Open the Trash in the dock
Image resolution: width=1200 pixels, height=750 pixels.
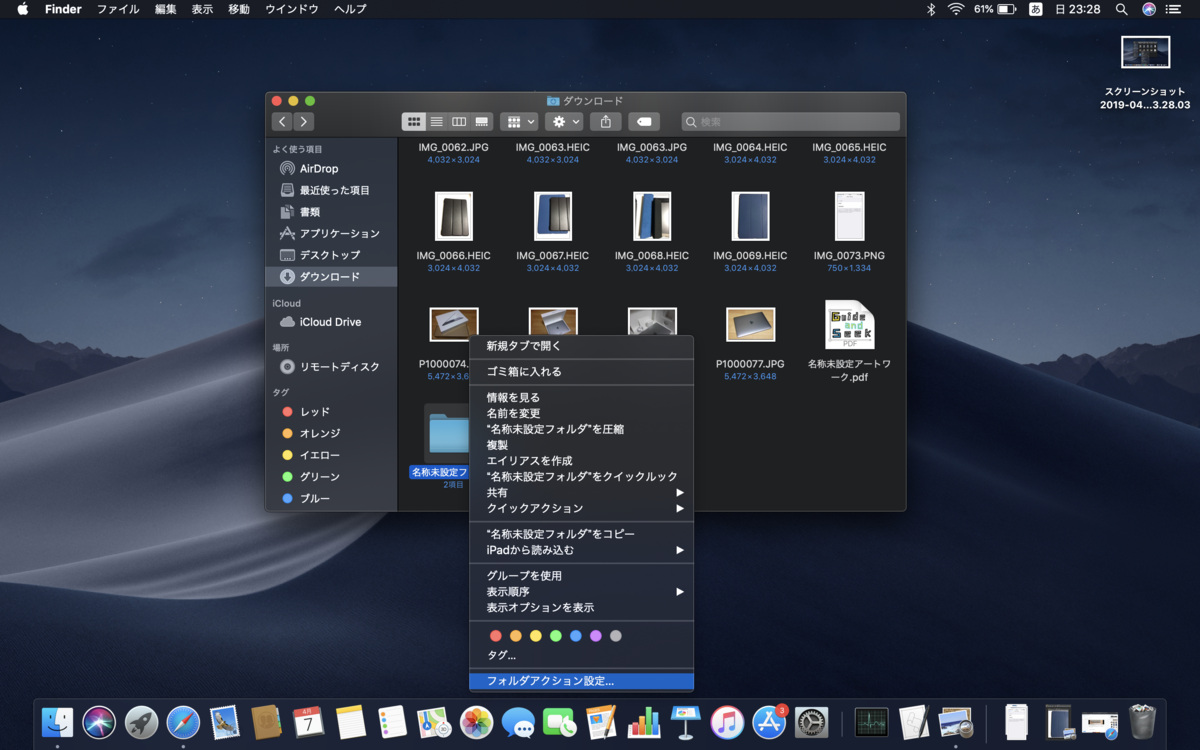1142,722
